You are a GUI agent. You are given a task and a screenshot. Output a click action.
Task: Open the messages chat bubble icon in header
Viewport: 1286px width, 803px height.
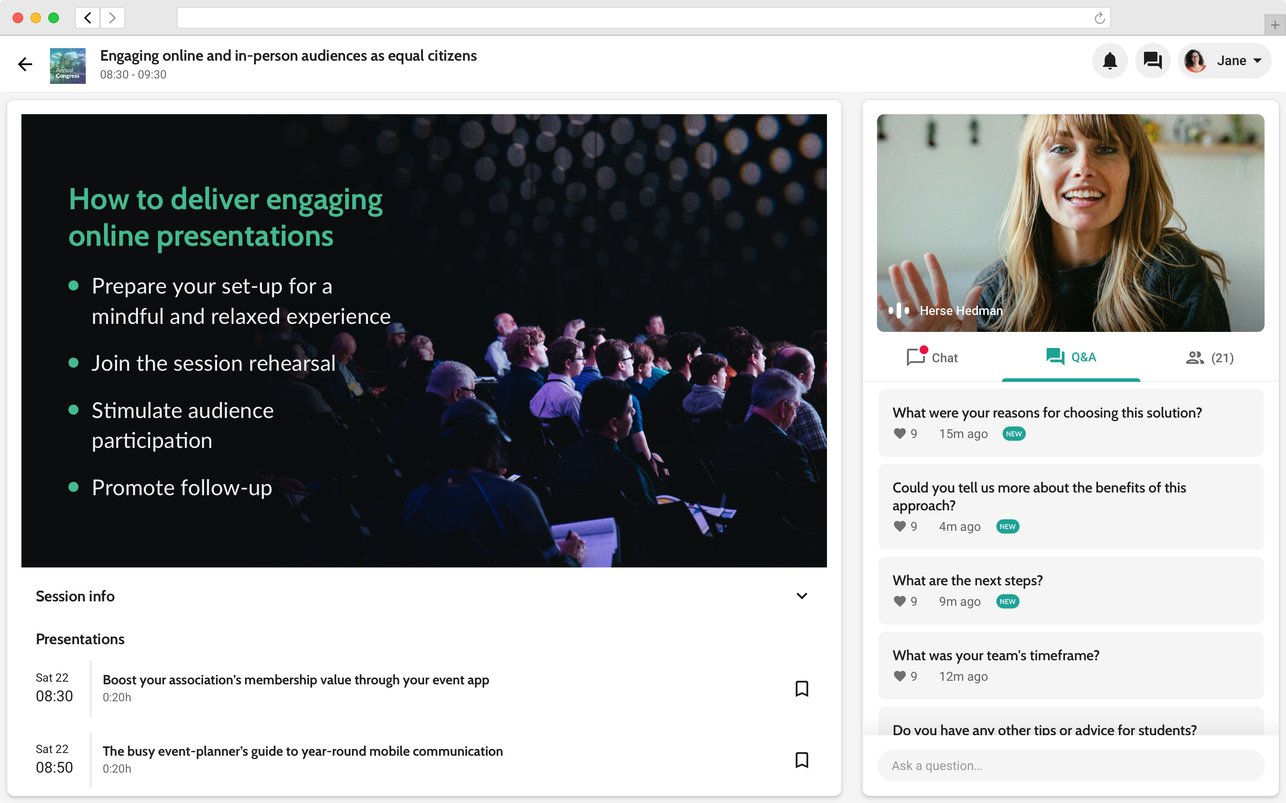point(1152,61)
